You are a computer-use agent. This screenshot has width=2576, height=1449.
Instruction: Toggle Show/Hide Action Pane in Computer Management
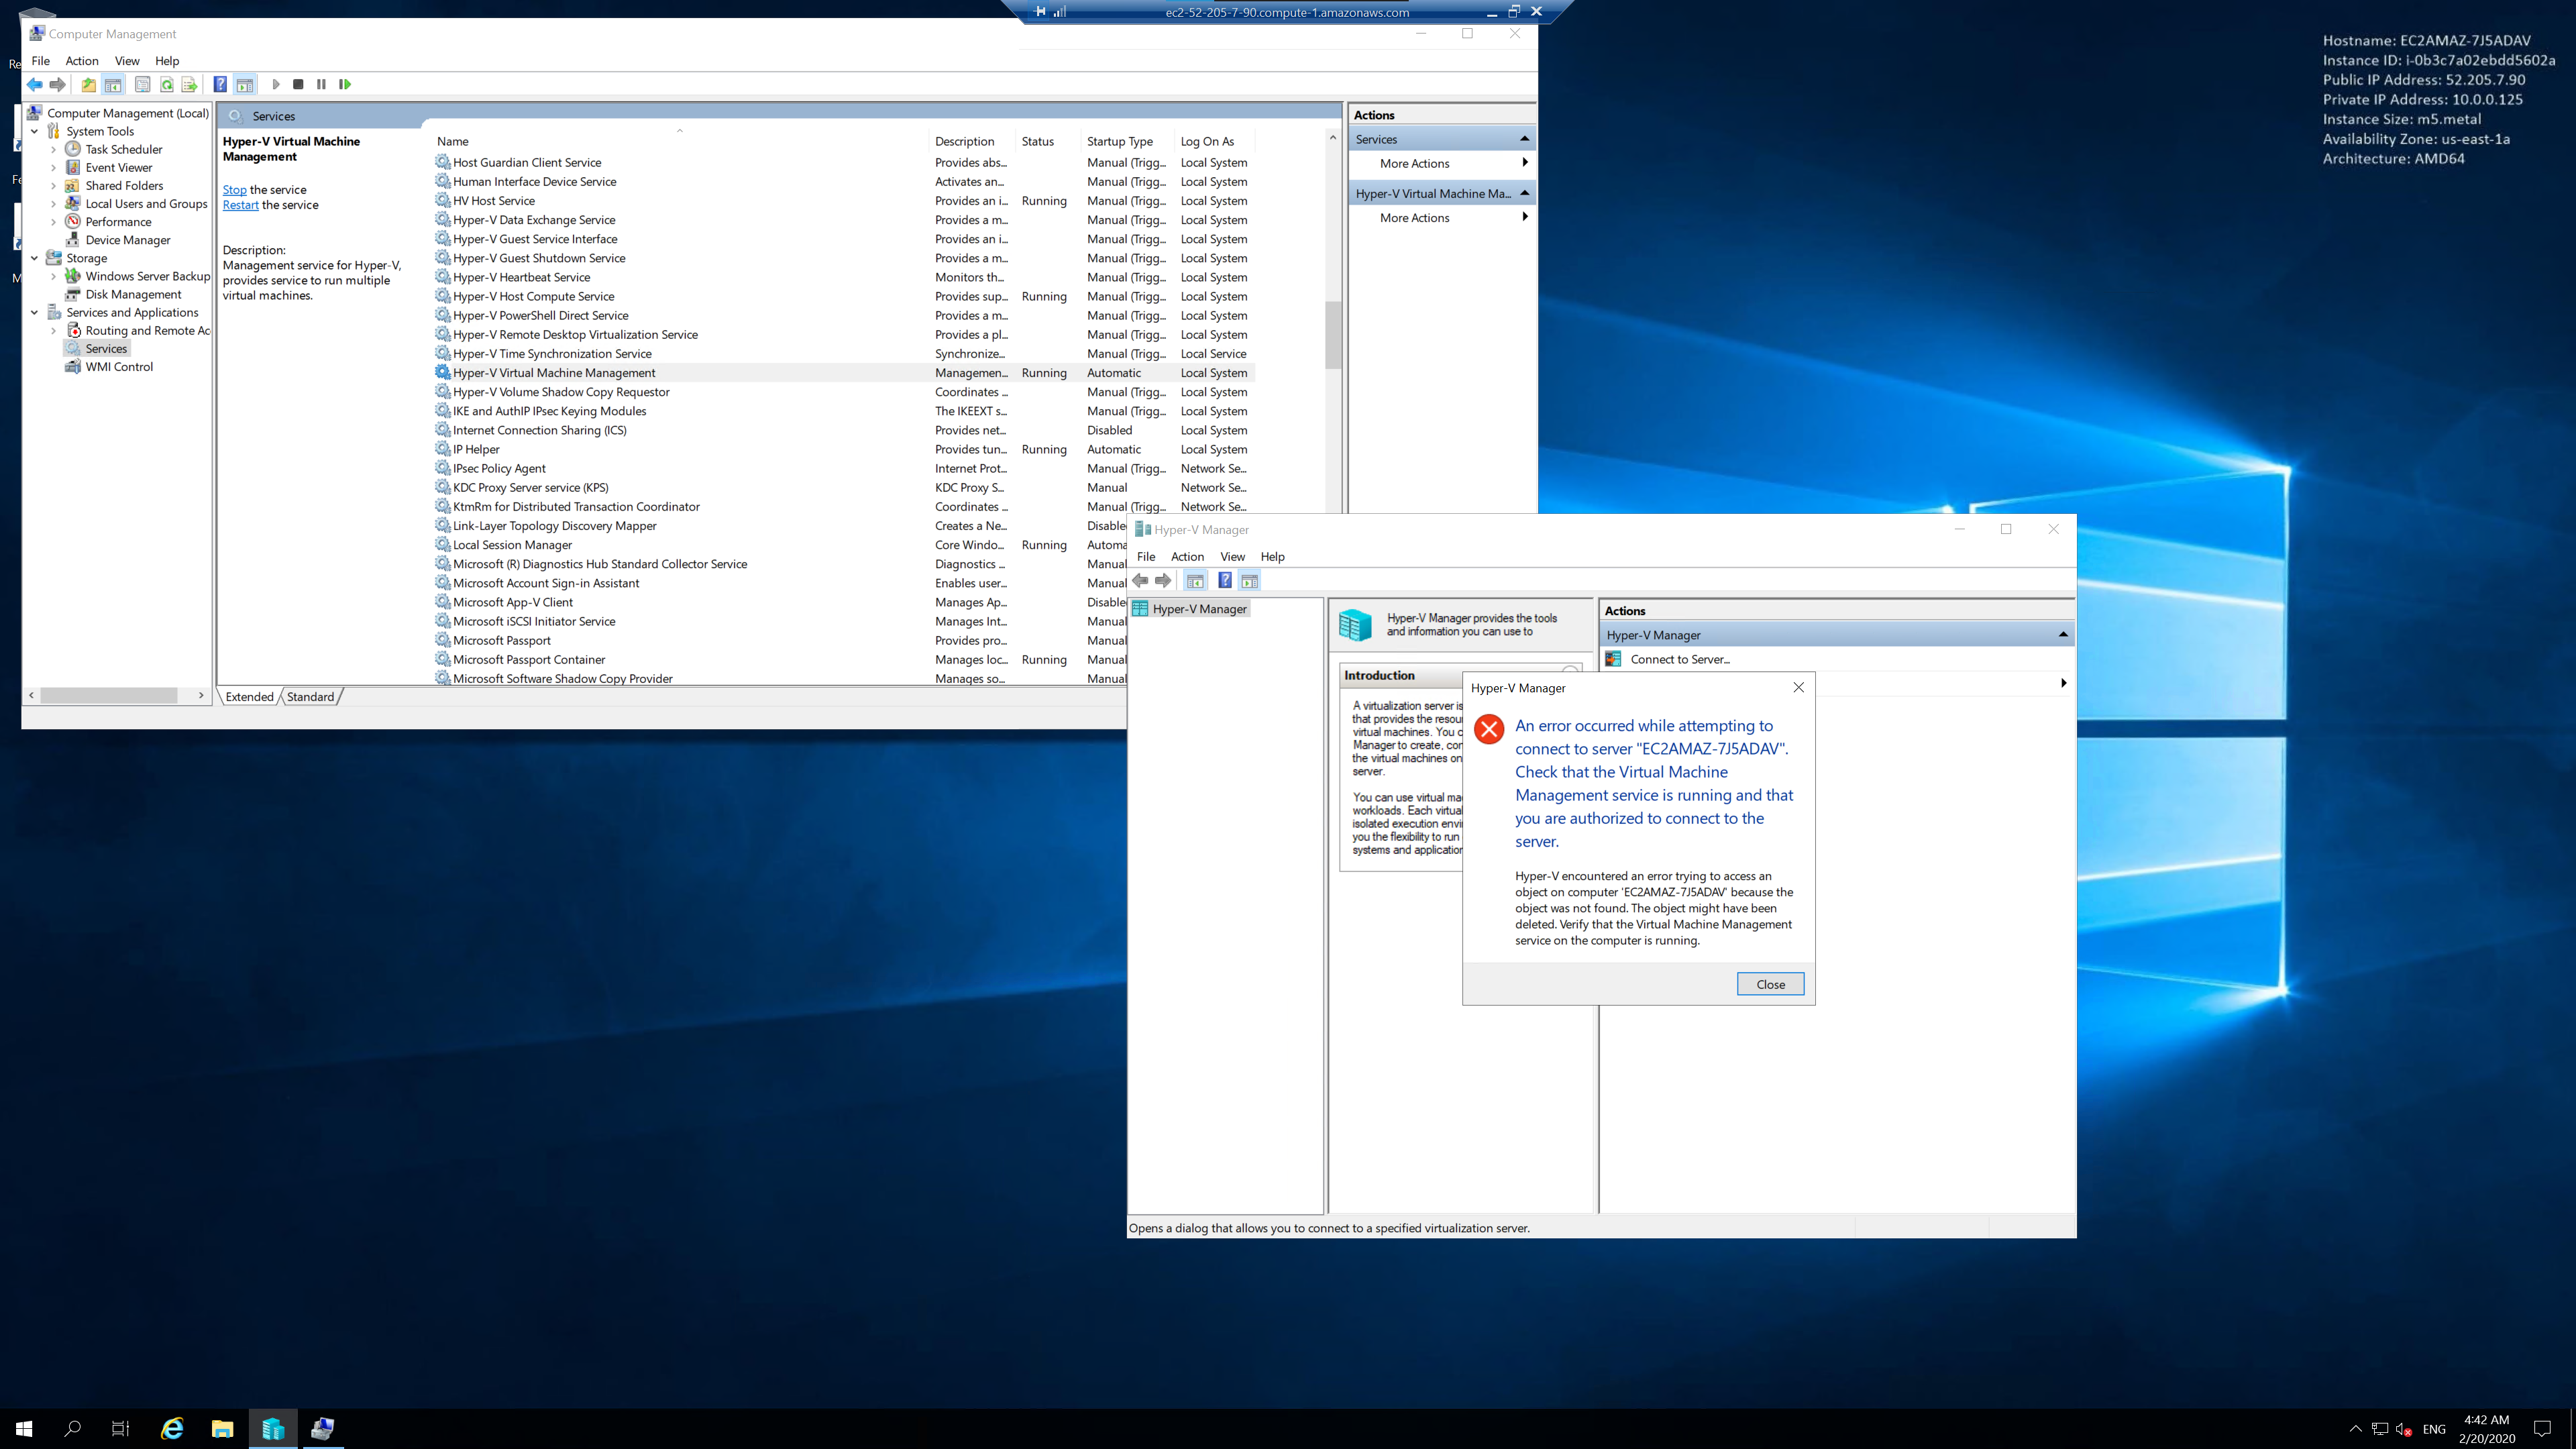pos(245,85)
